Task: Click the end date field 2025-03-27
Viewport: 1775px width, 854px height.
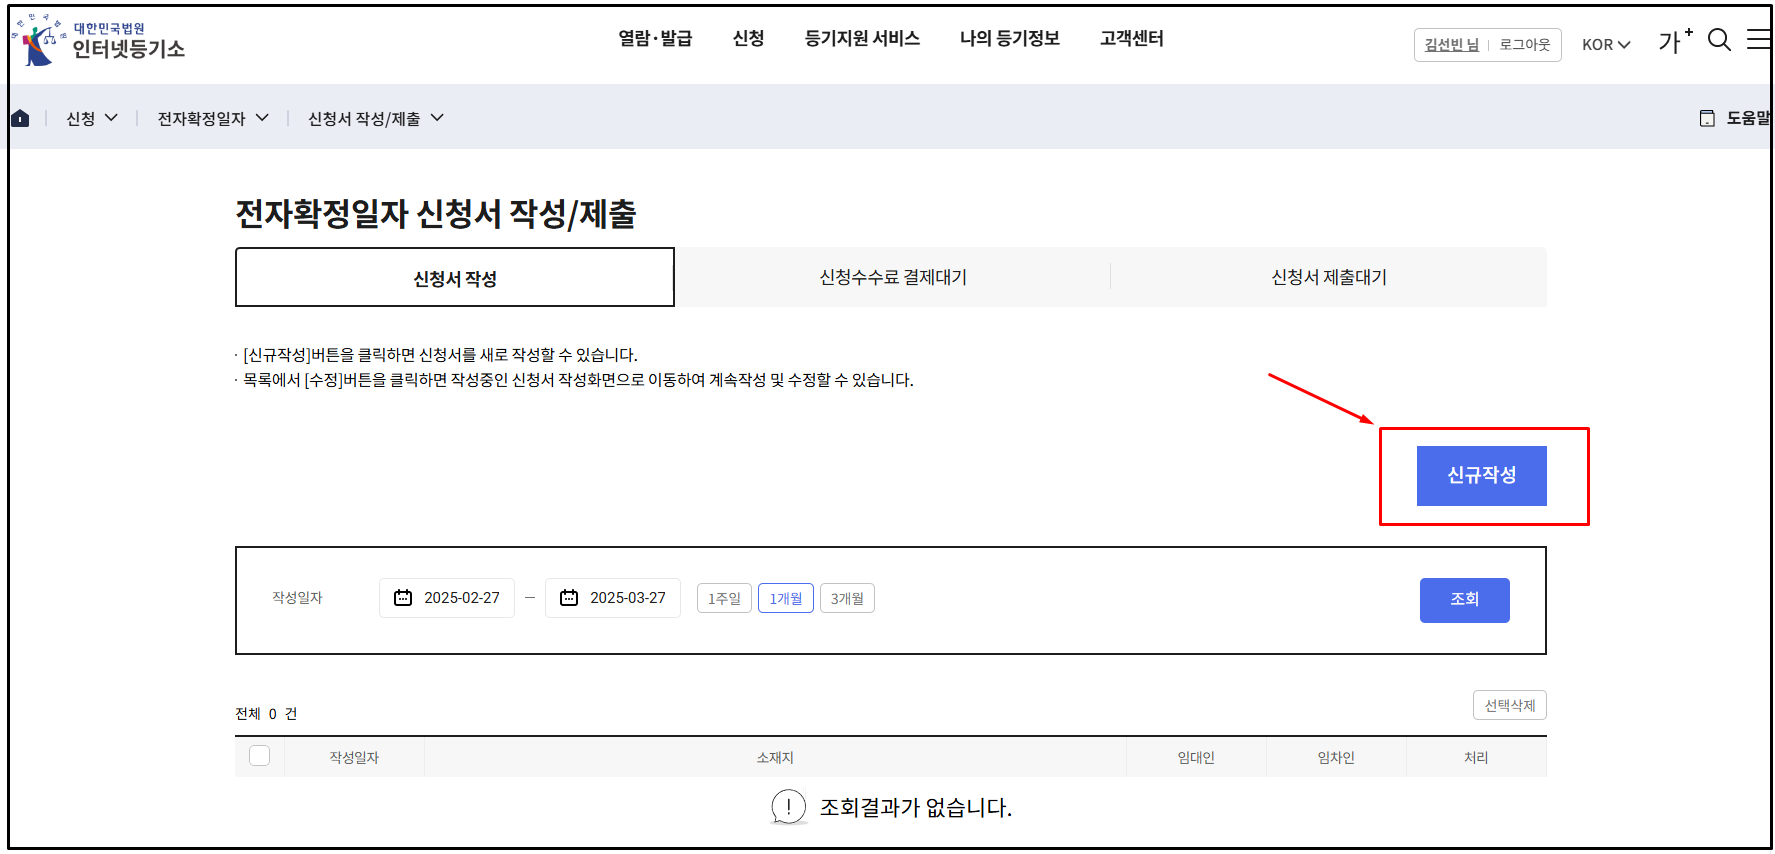Action: [x=613, y=598]
